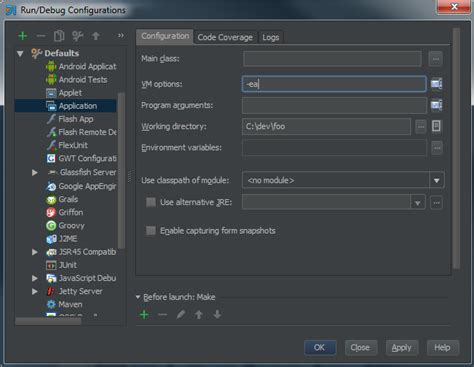
Task: Copy the configuration using the toolbar copy icon
Action: (x=59, y=36)
